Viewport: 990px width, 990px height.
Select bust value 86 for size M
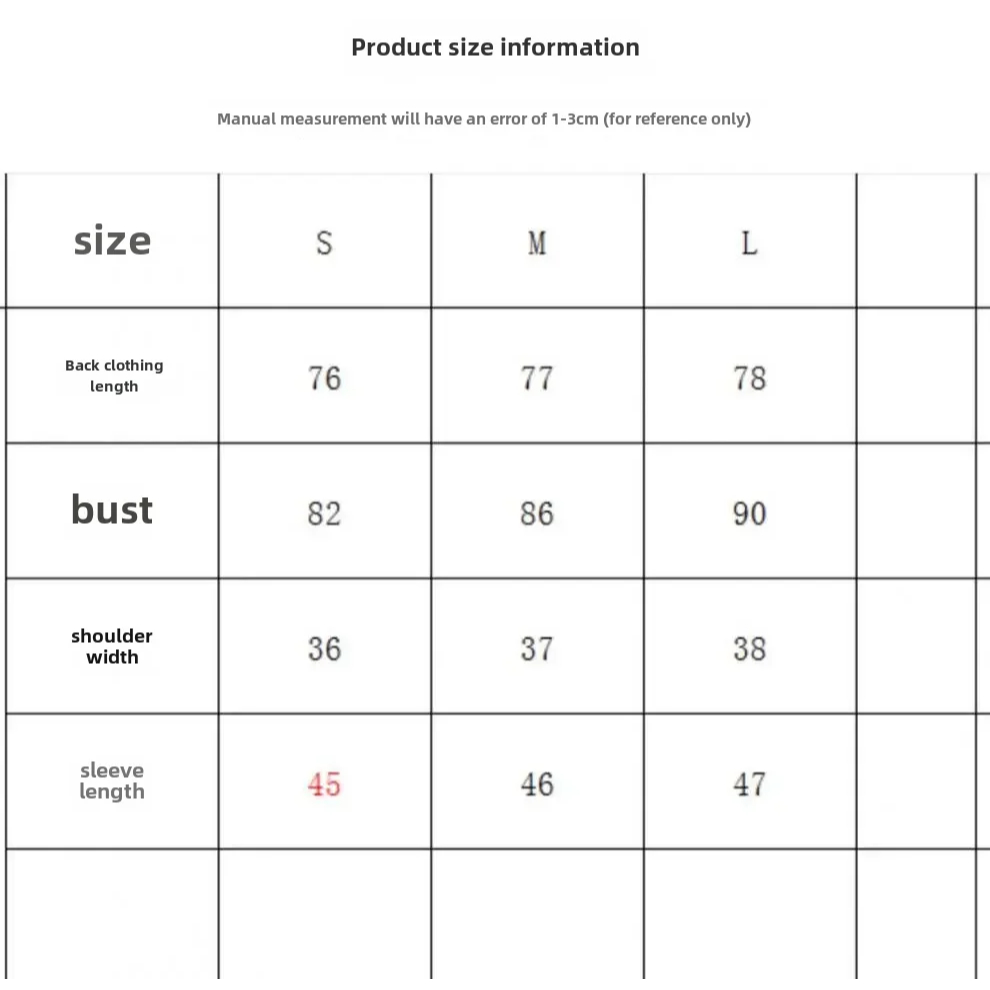(x=537, y=513)
